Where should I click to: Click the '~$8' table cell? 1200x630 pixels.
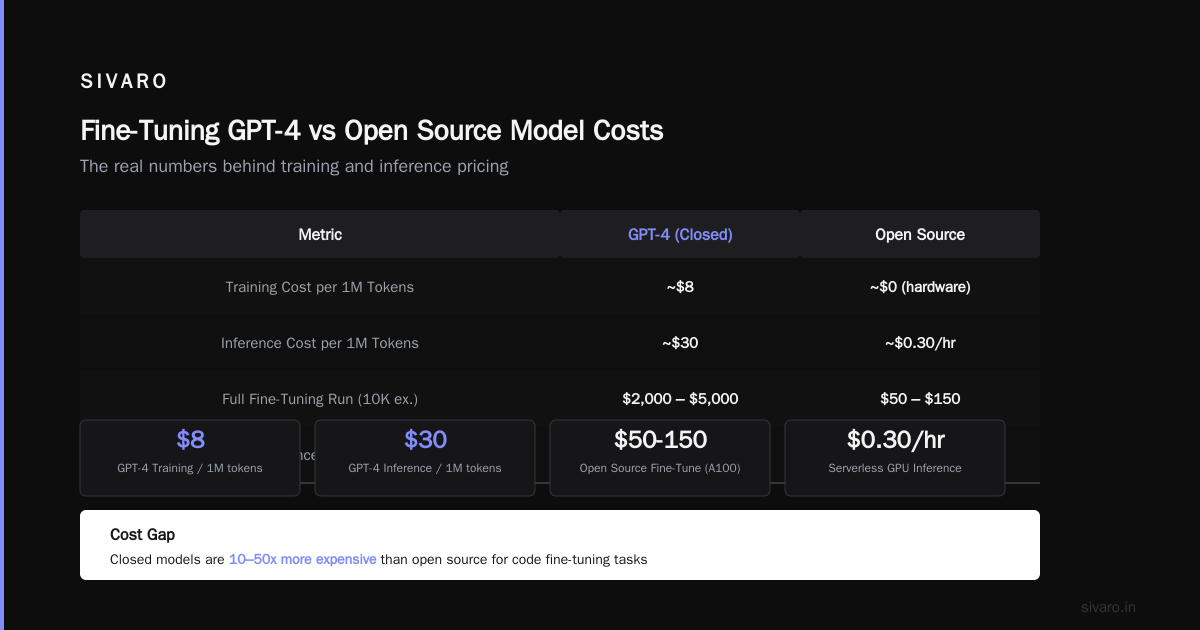pyautogui.click(x=680, y=287)
